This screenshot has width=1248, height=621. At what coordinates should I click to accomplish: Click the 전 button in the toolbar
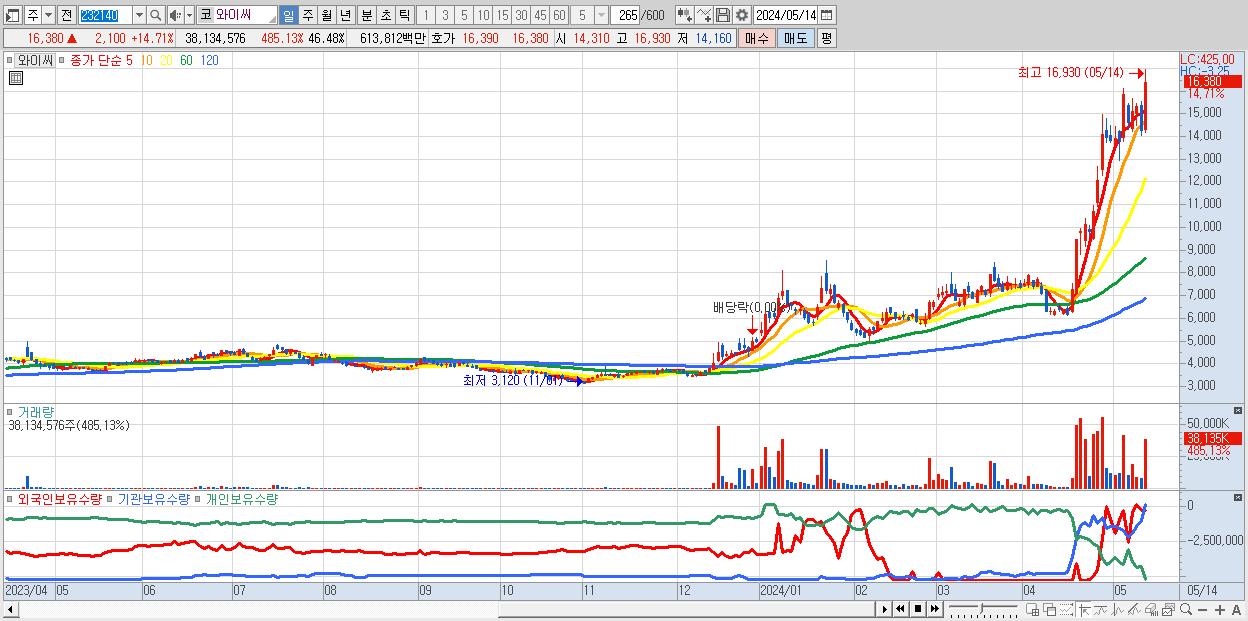[x=66, y=15]
